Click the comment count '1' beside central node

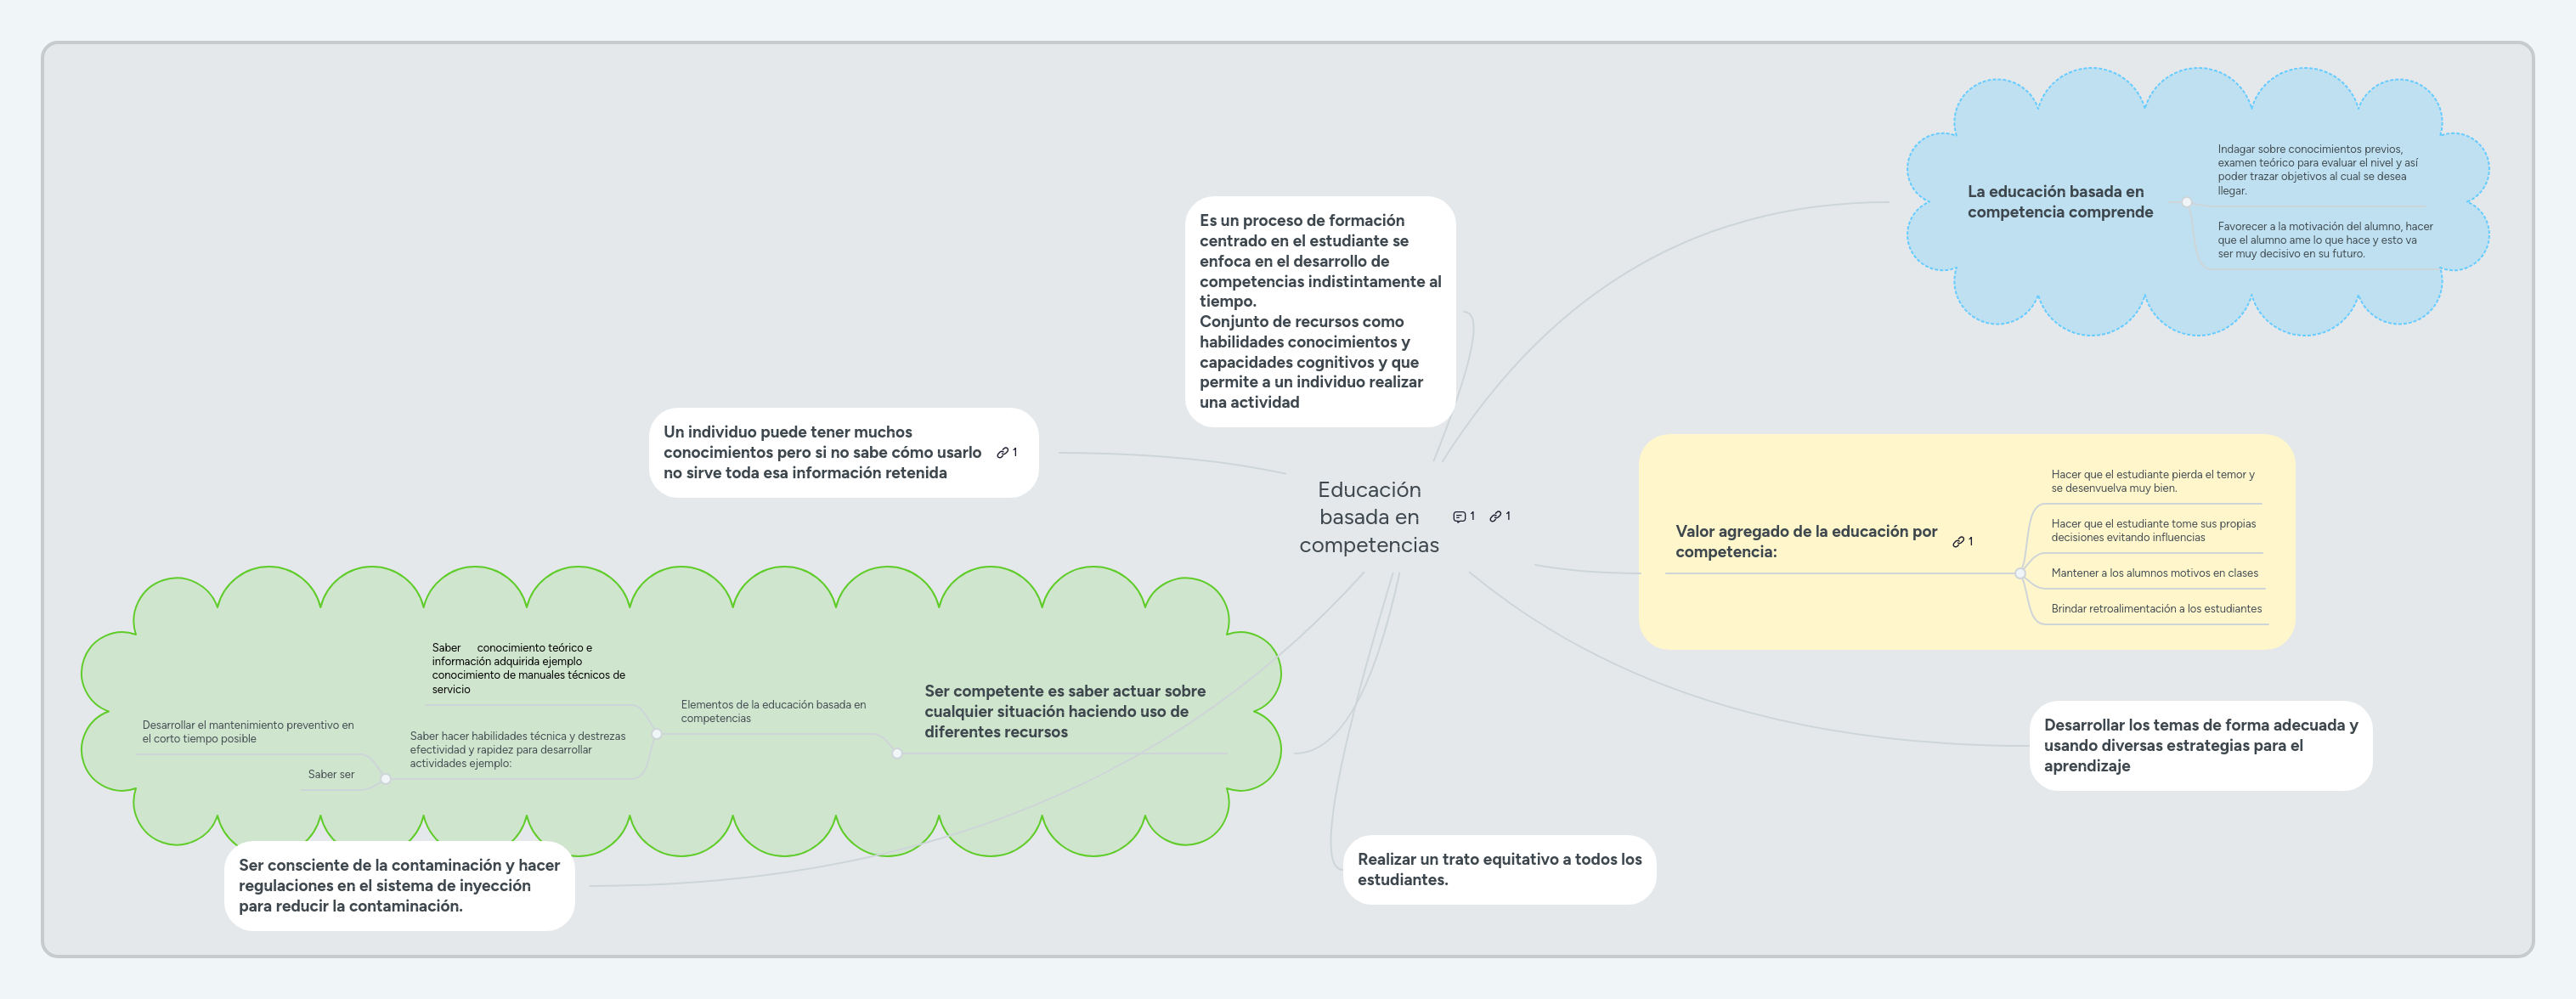(x=1473, y=517)
